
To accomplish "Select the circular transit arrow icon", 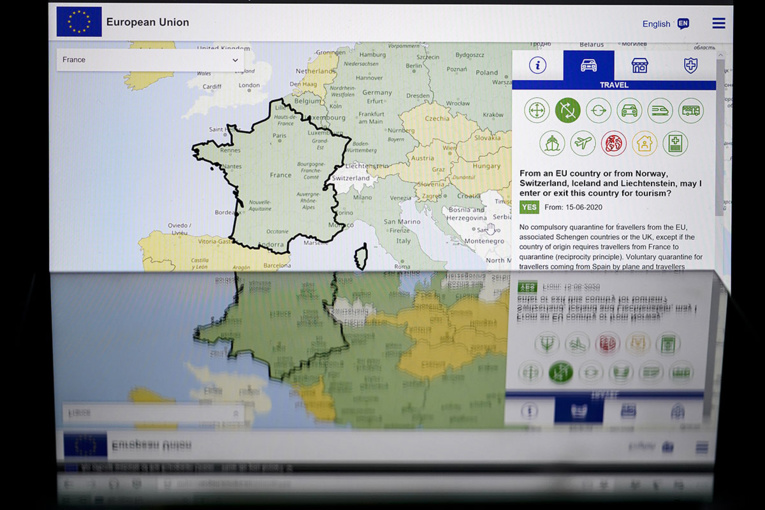I will pos(598,110).
